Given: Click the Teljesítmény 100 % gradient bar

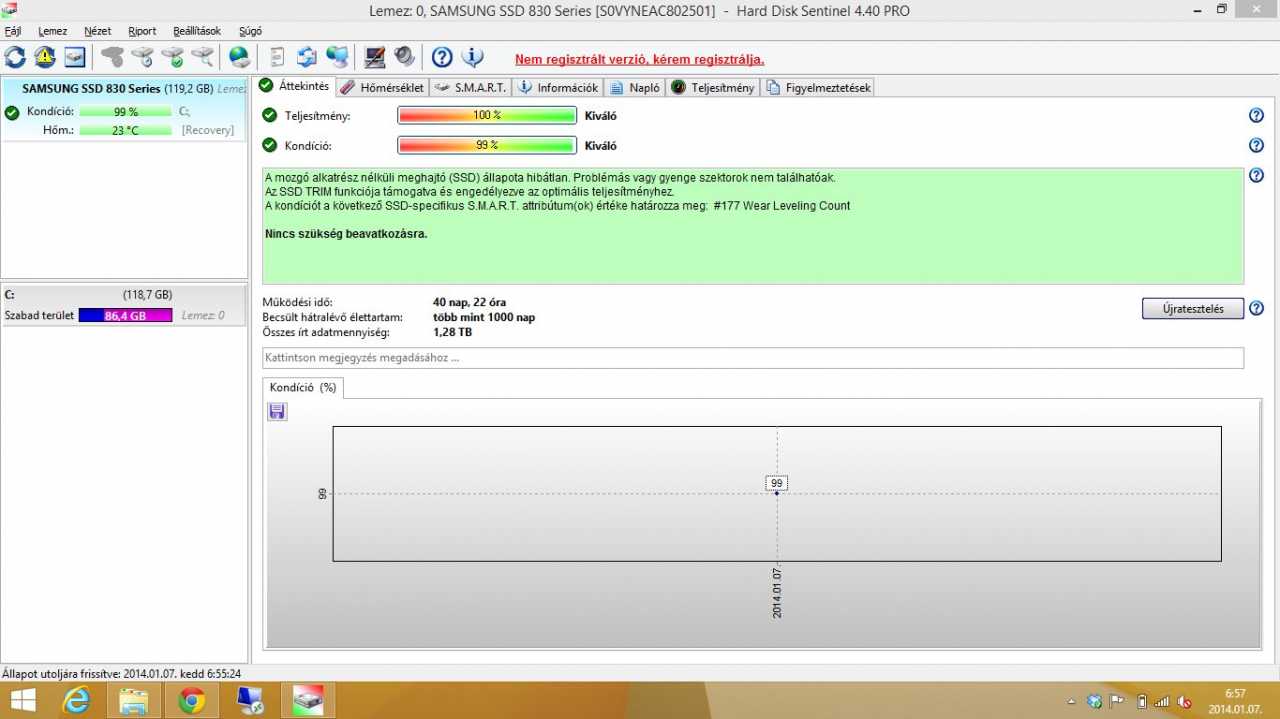Looking at the screenshot, I should (487, 116).
